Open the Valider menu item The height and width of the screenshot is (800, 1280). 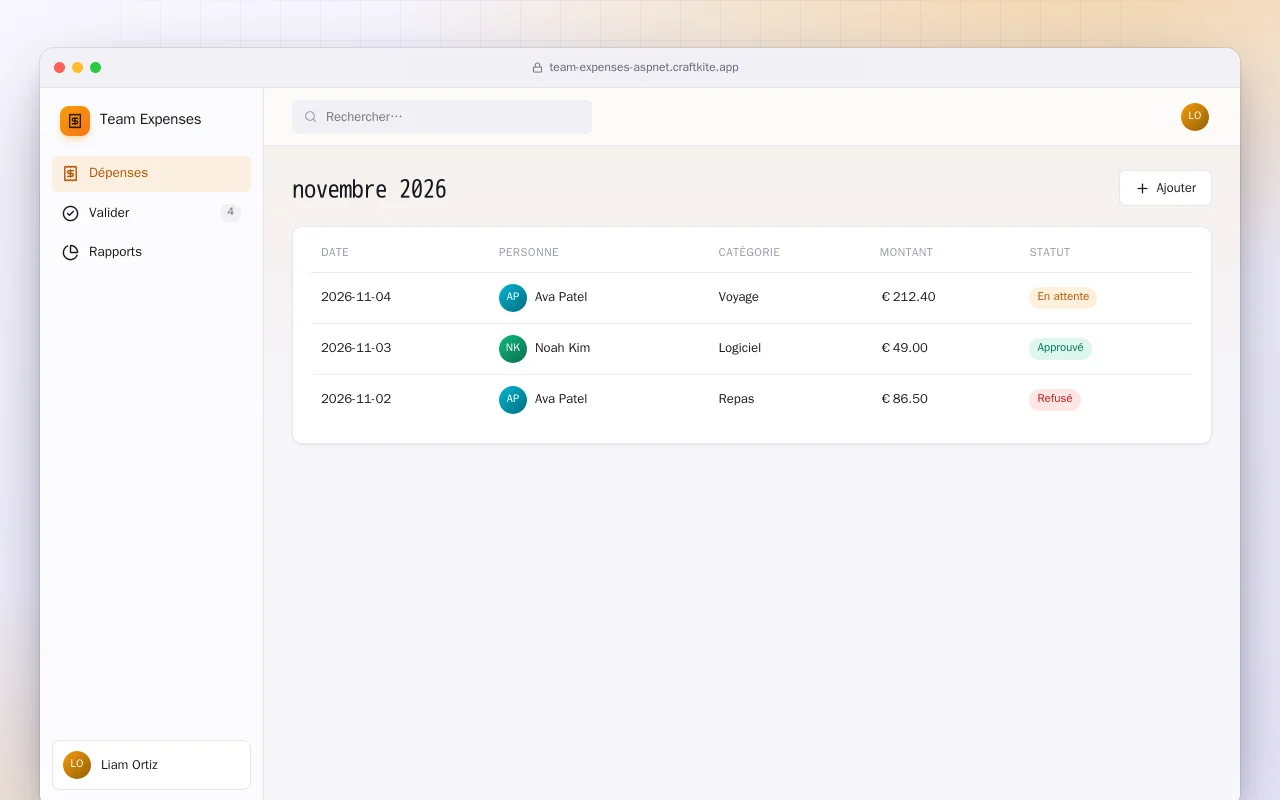pyautogui.click(x=151, y=213)
